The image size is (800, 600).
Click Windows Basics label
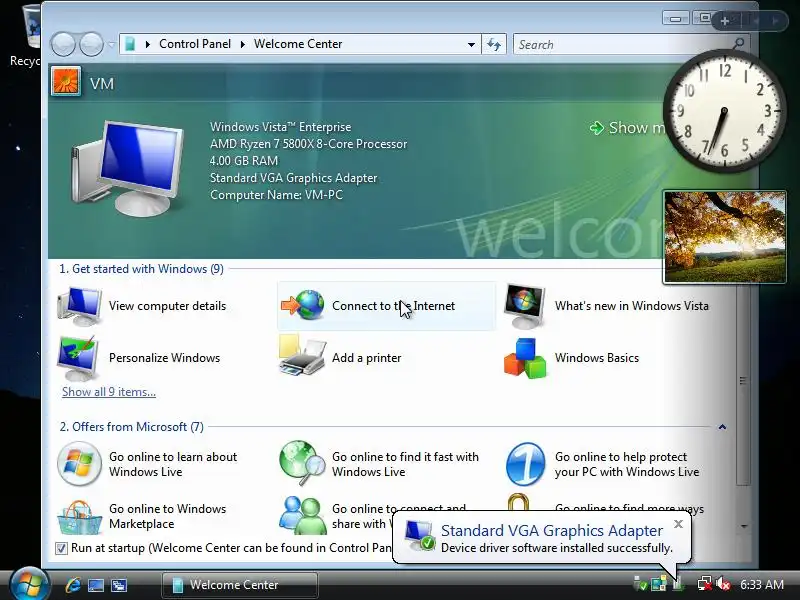tap(597, 358)
